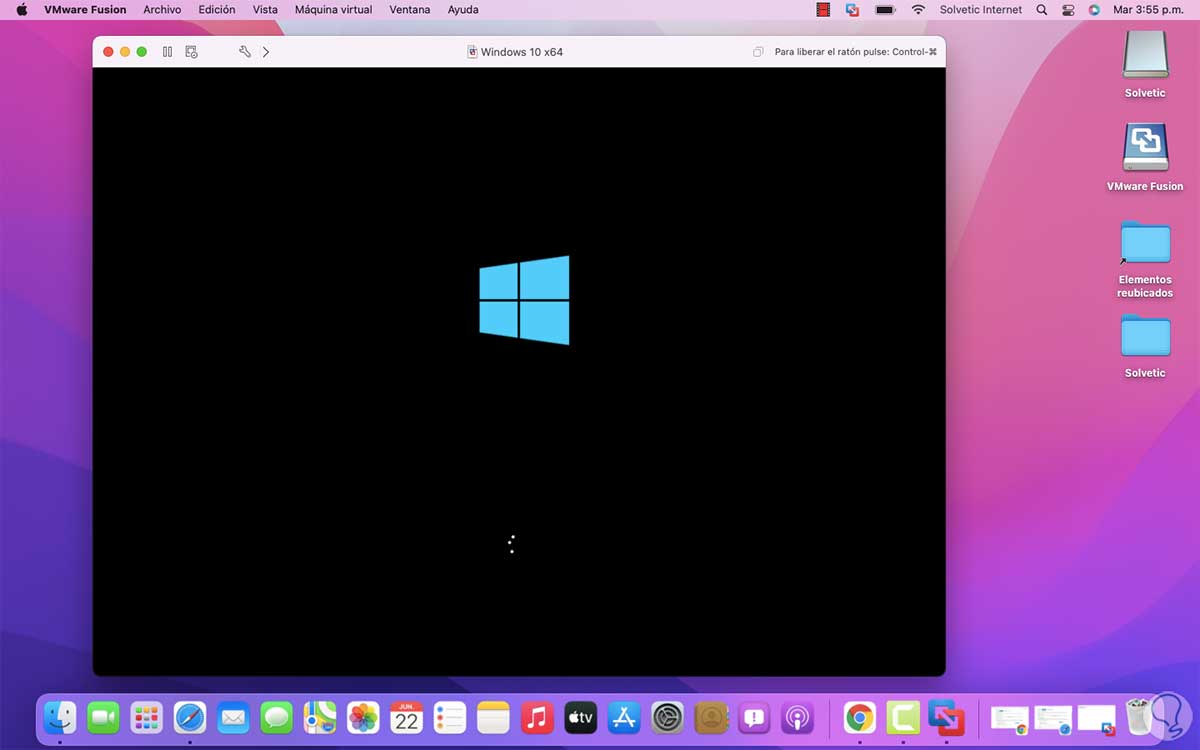Click Solvetic Internet user name in menu bar

pyautogui.click(x=981, y=10)
